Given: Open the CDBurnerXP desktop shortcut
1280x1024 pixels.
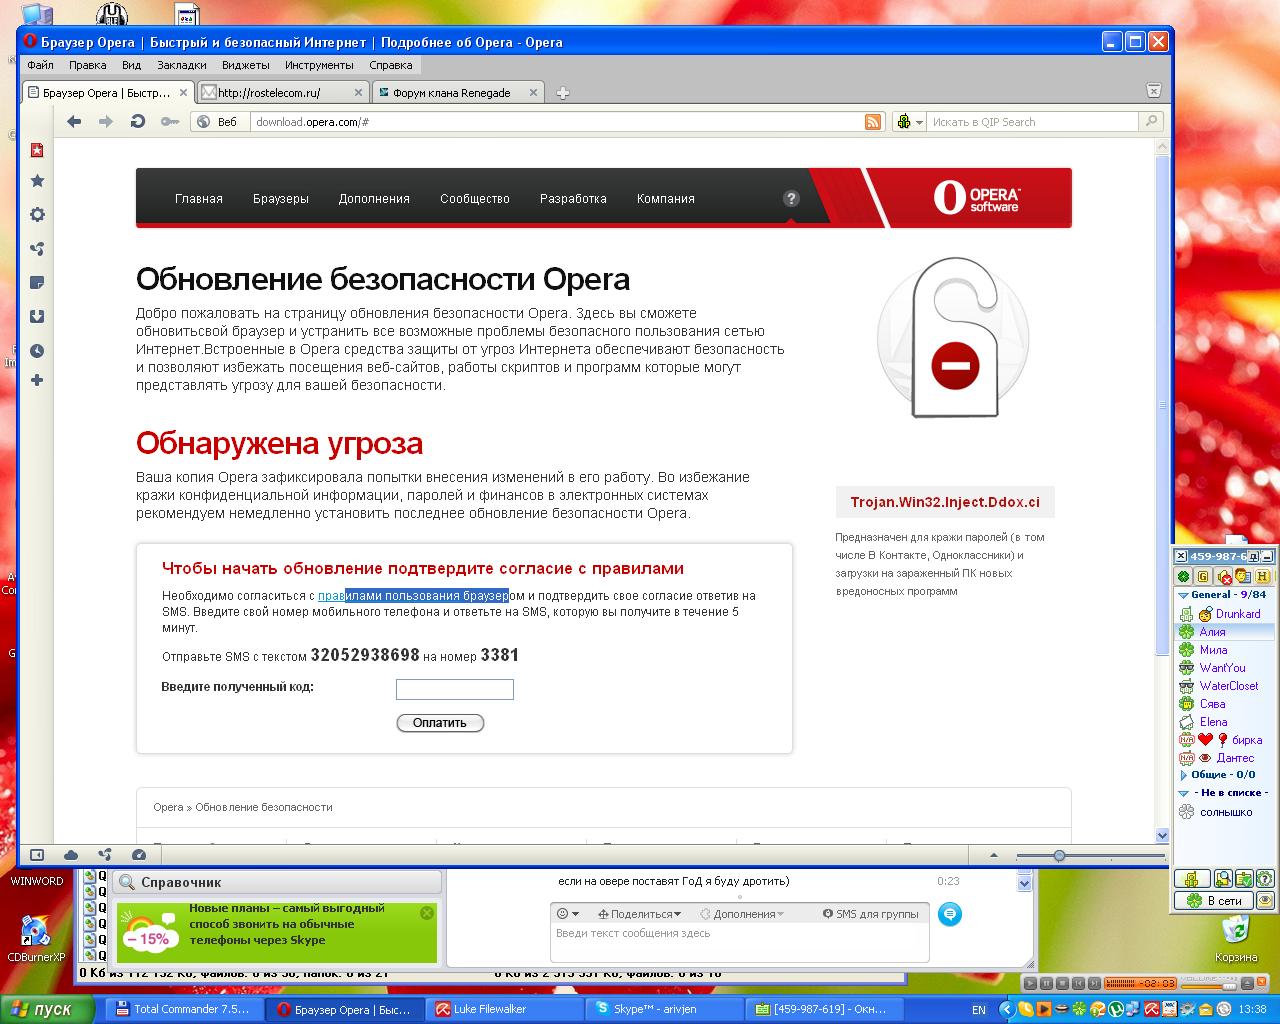Looking at the screenshot, I should [36, 940].
